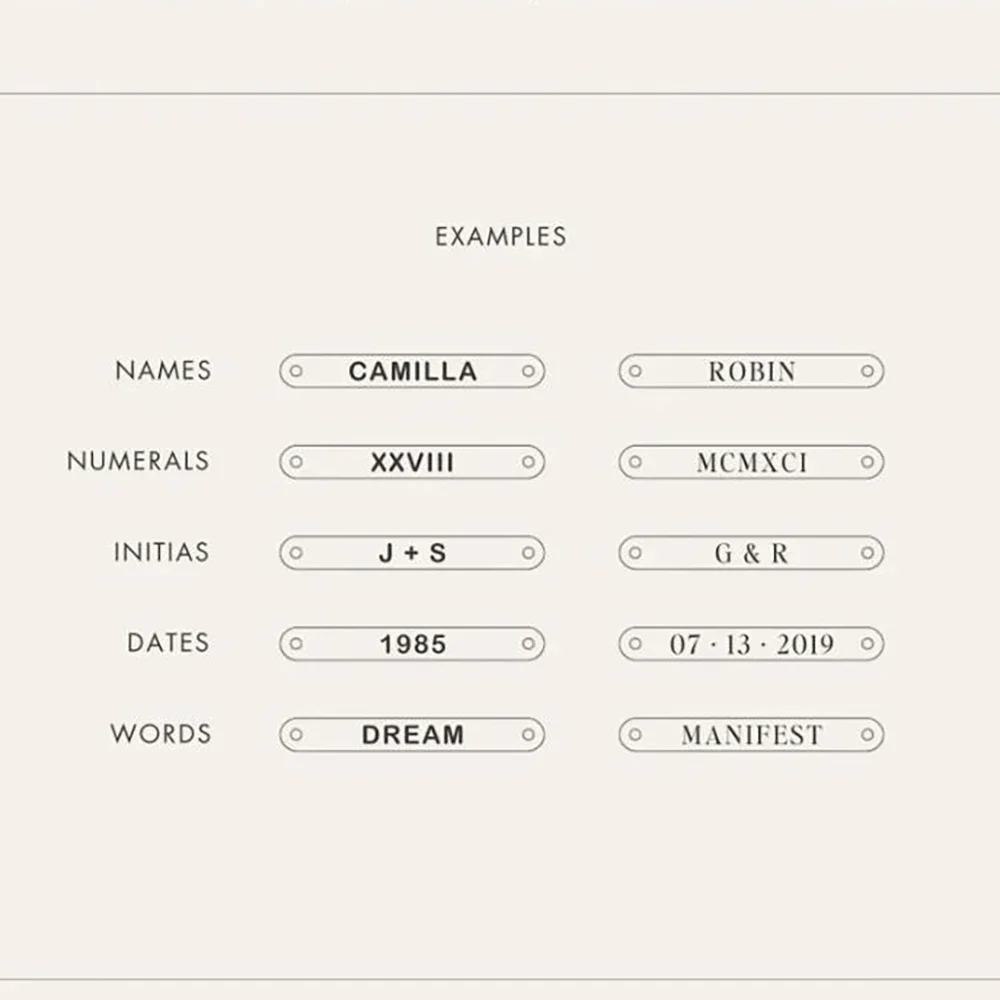The height and width of the screenshot is (1000, 1000).
Task: Pick the ROBIN serif nameplate example
Action: coord(752,372)
